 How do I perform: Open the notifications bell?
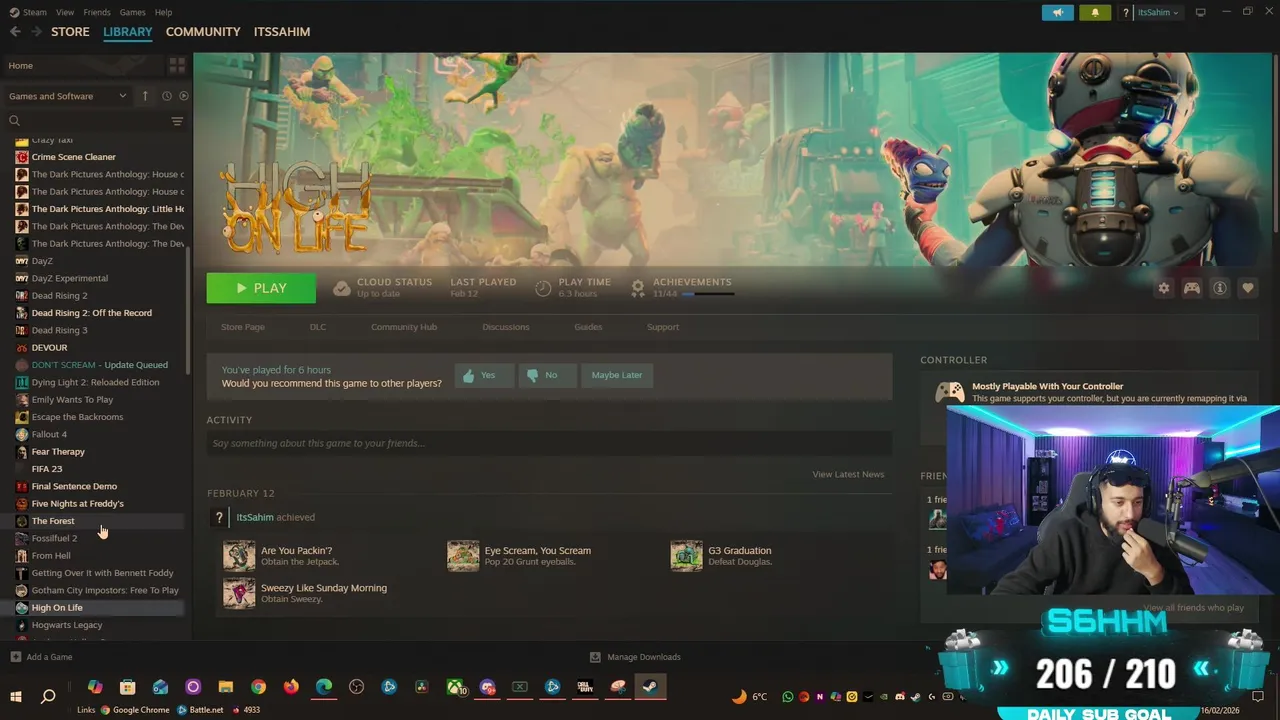coord(1095,12)
